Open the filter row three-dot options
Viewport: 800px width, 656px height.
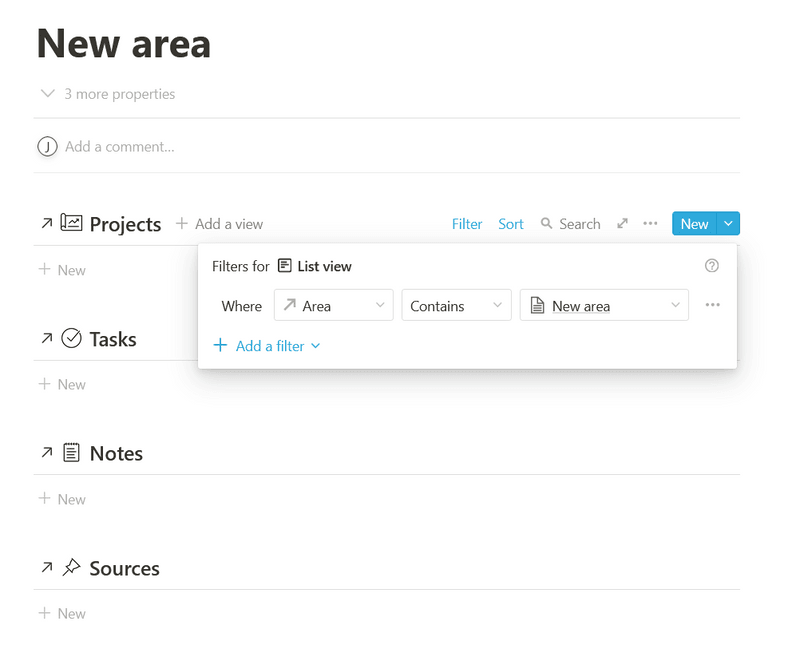click(712, 305)
